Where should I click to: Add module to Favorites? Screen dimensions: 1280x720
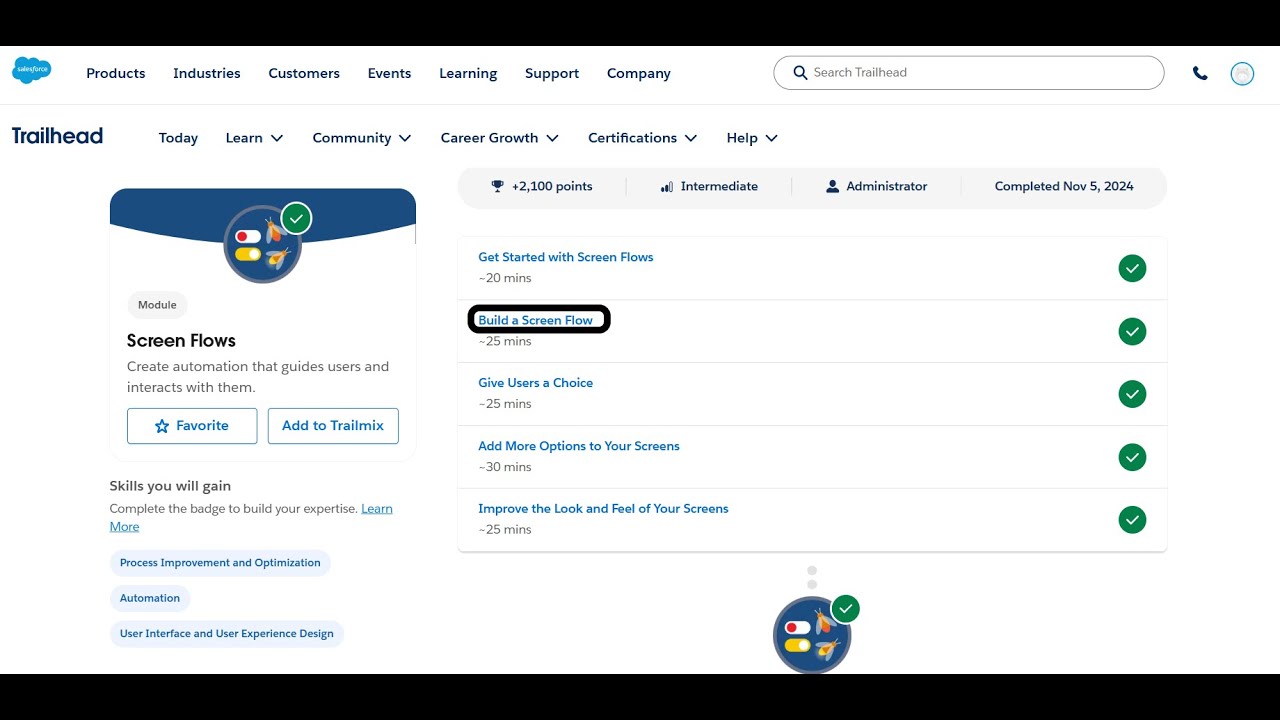tap(192, 426)
